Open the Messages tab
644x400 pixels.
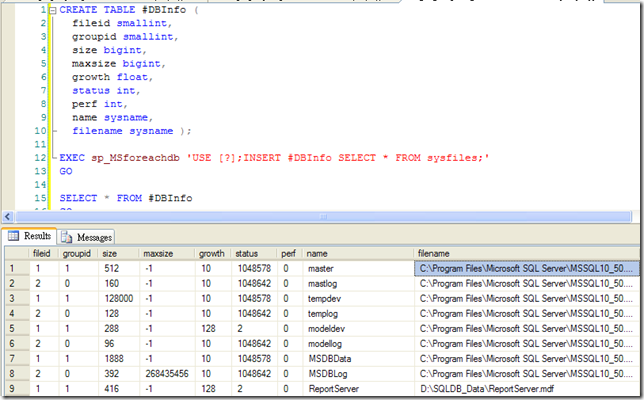[86, 237]
